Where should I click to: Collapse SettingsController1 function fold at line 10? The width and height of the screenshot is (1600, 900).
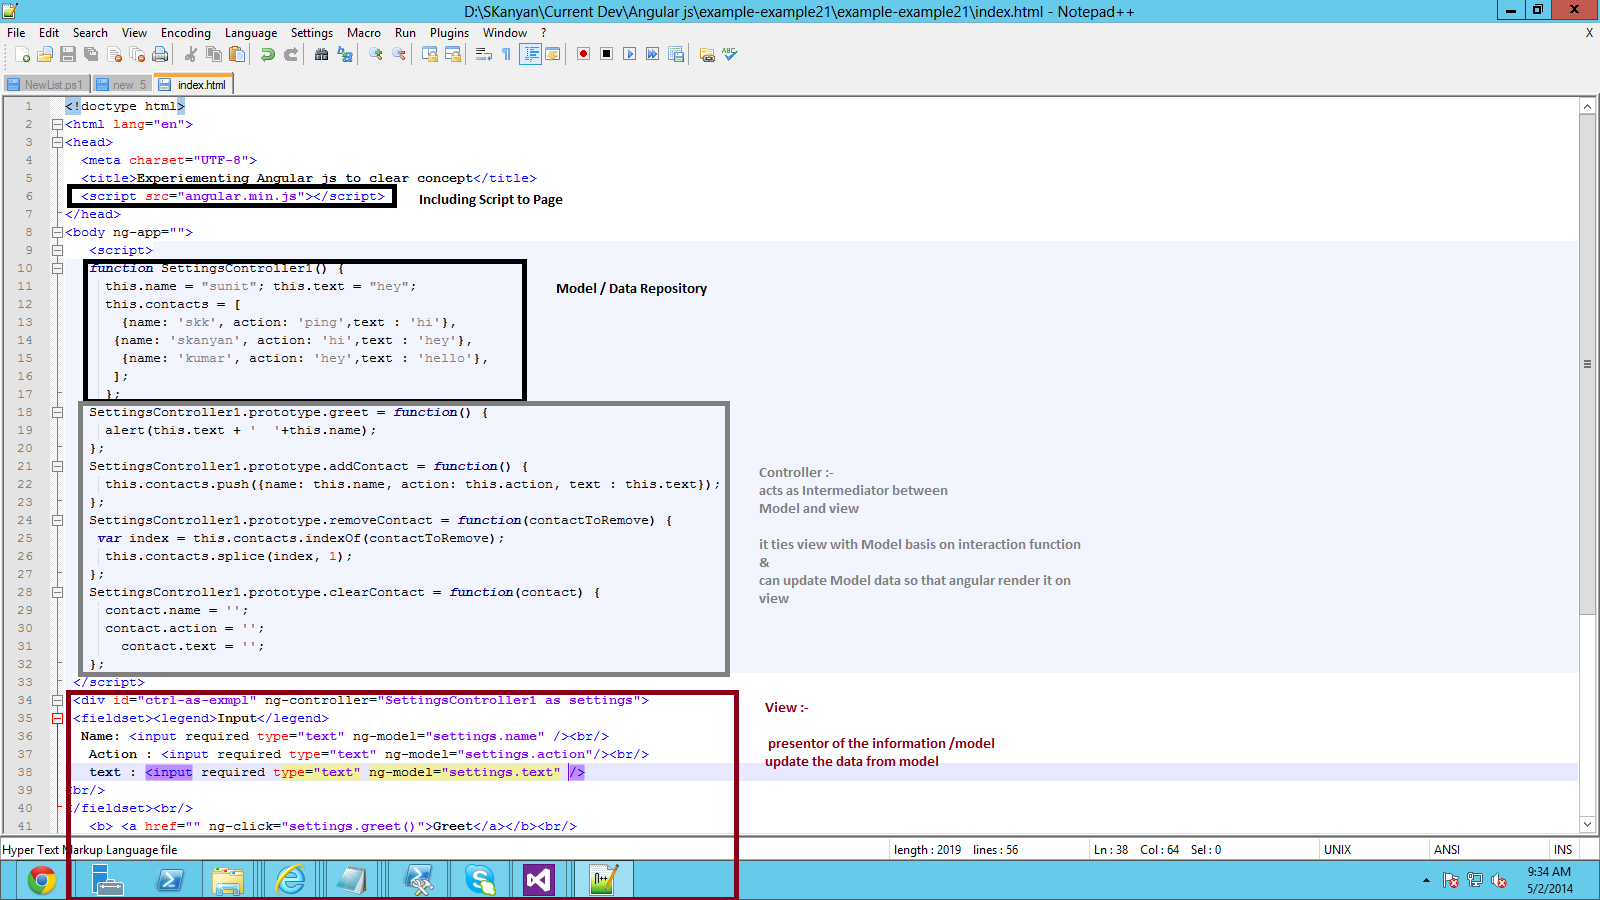click(57, 269)
